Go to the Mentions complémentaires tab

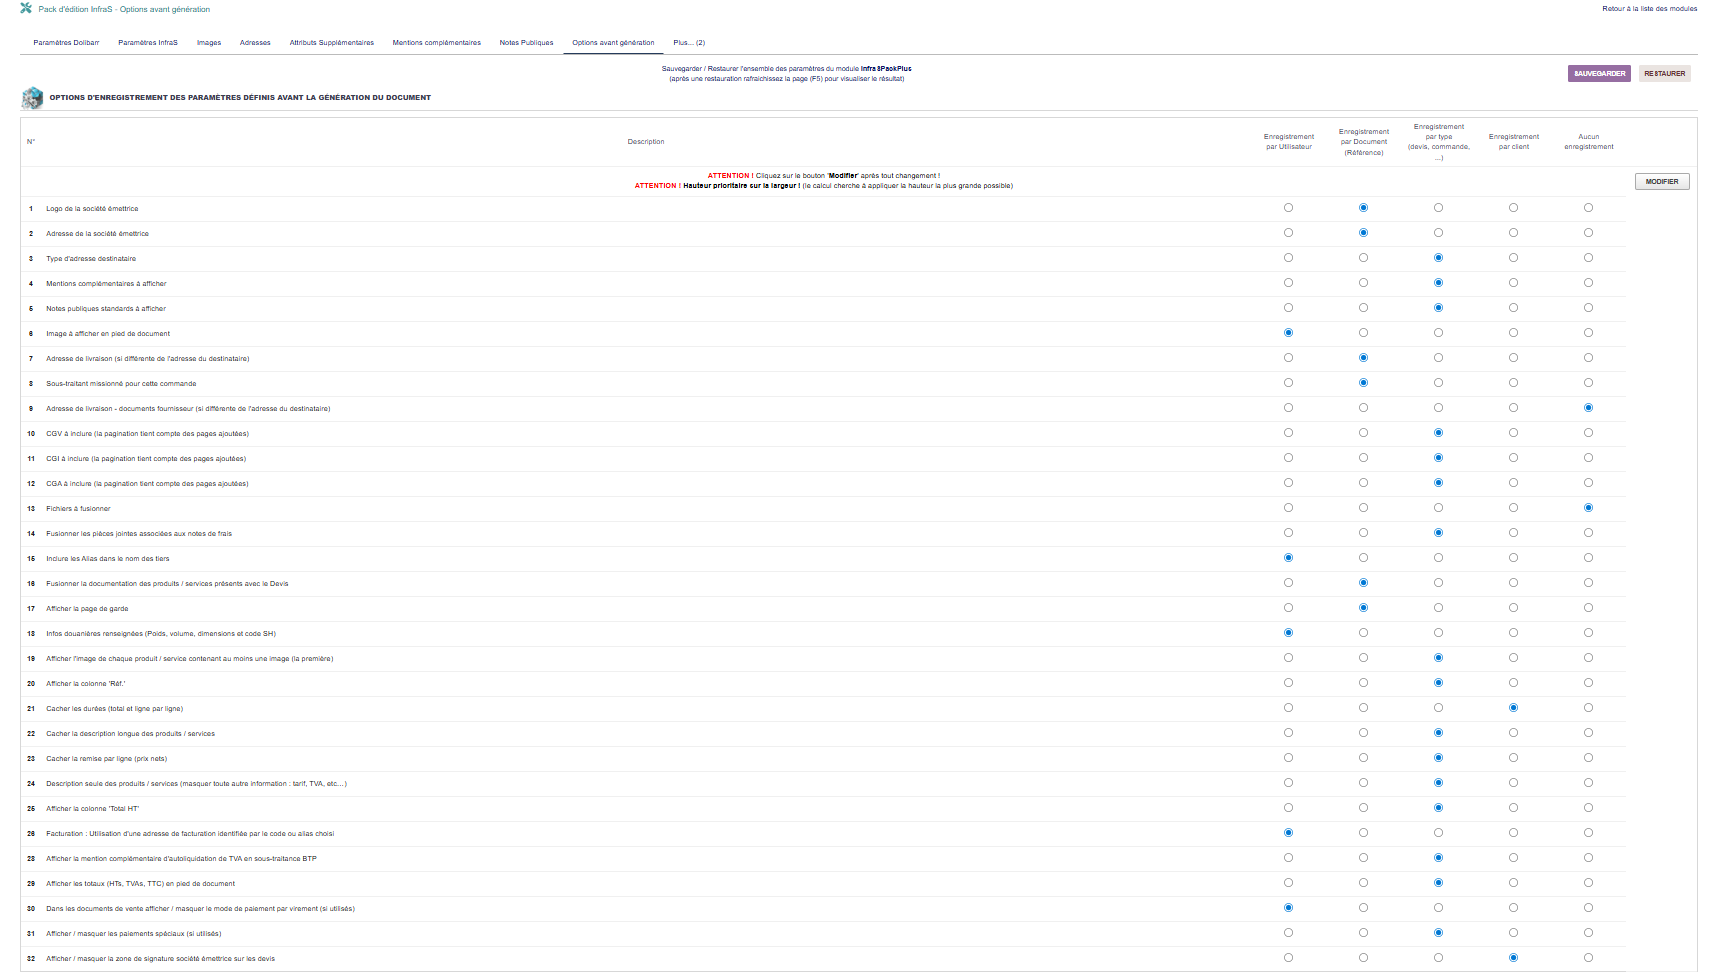click(x=436, y=43)
